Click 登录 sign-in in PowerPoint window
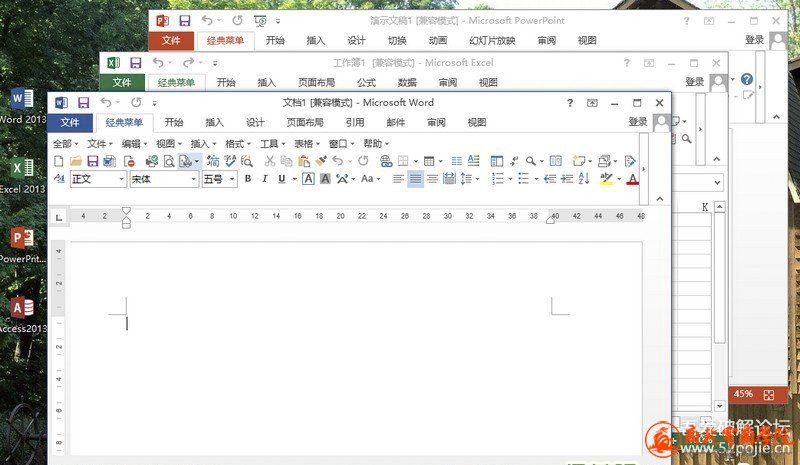The image size is (800, 465). [755, 40]
